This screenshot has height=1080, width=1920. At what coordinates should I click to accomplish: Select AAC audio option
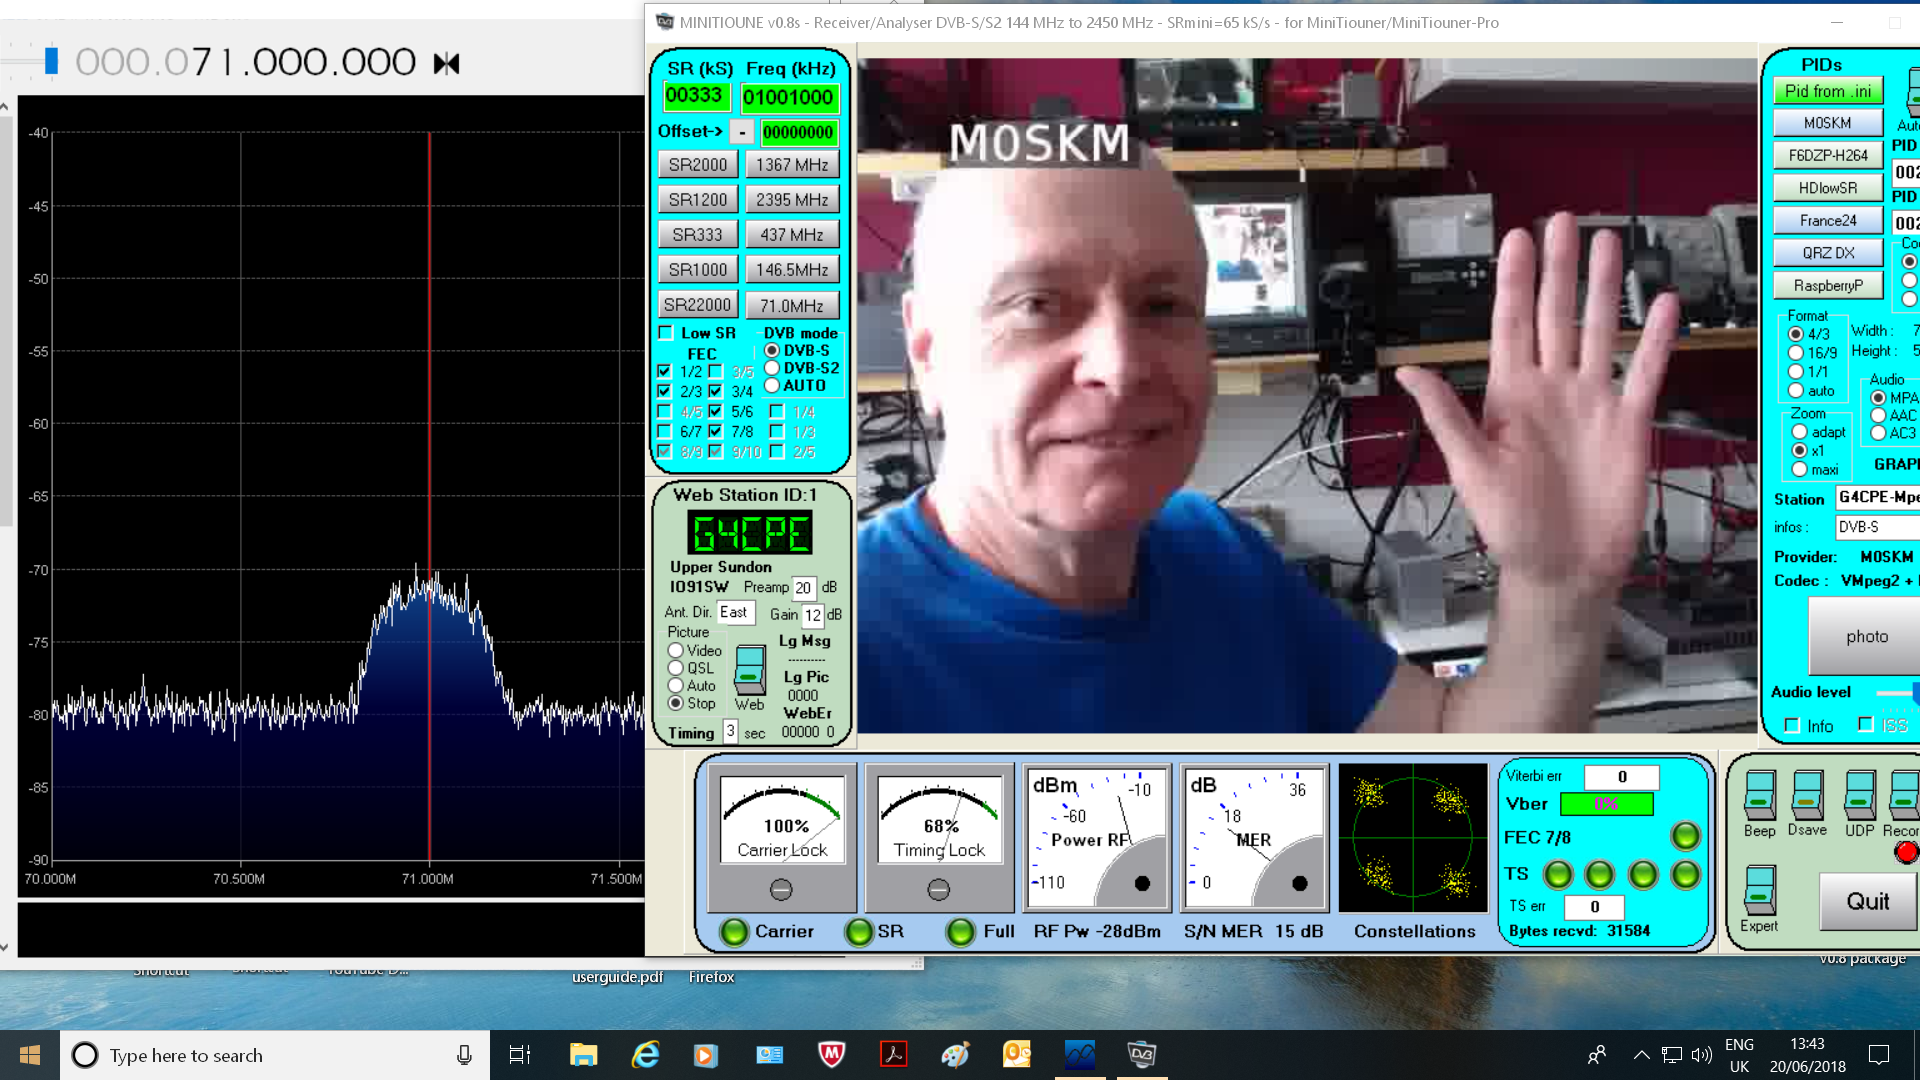point(1878,416)
